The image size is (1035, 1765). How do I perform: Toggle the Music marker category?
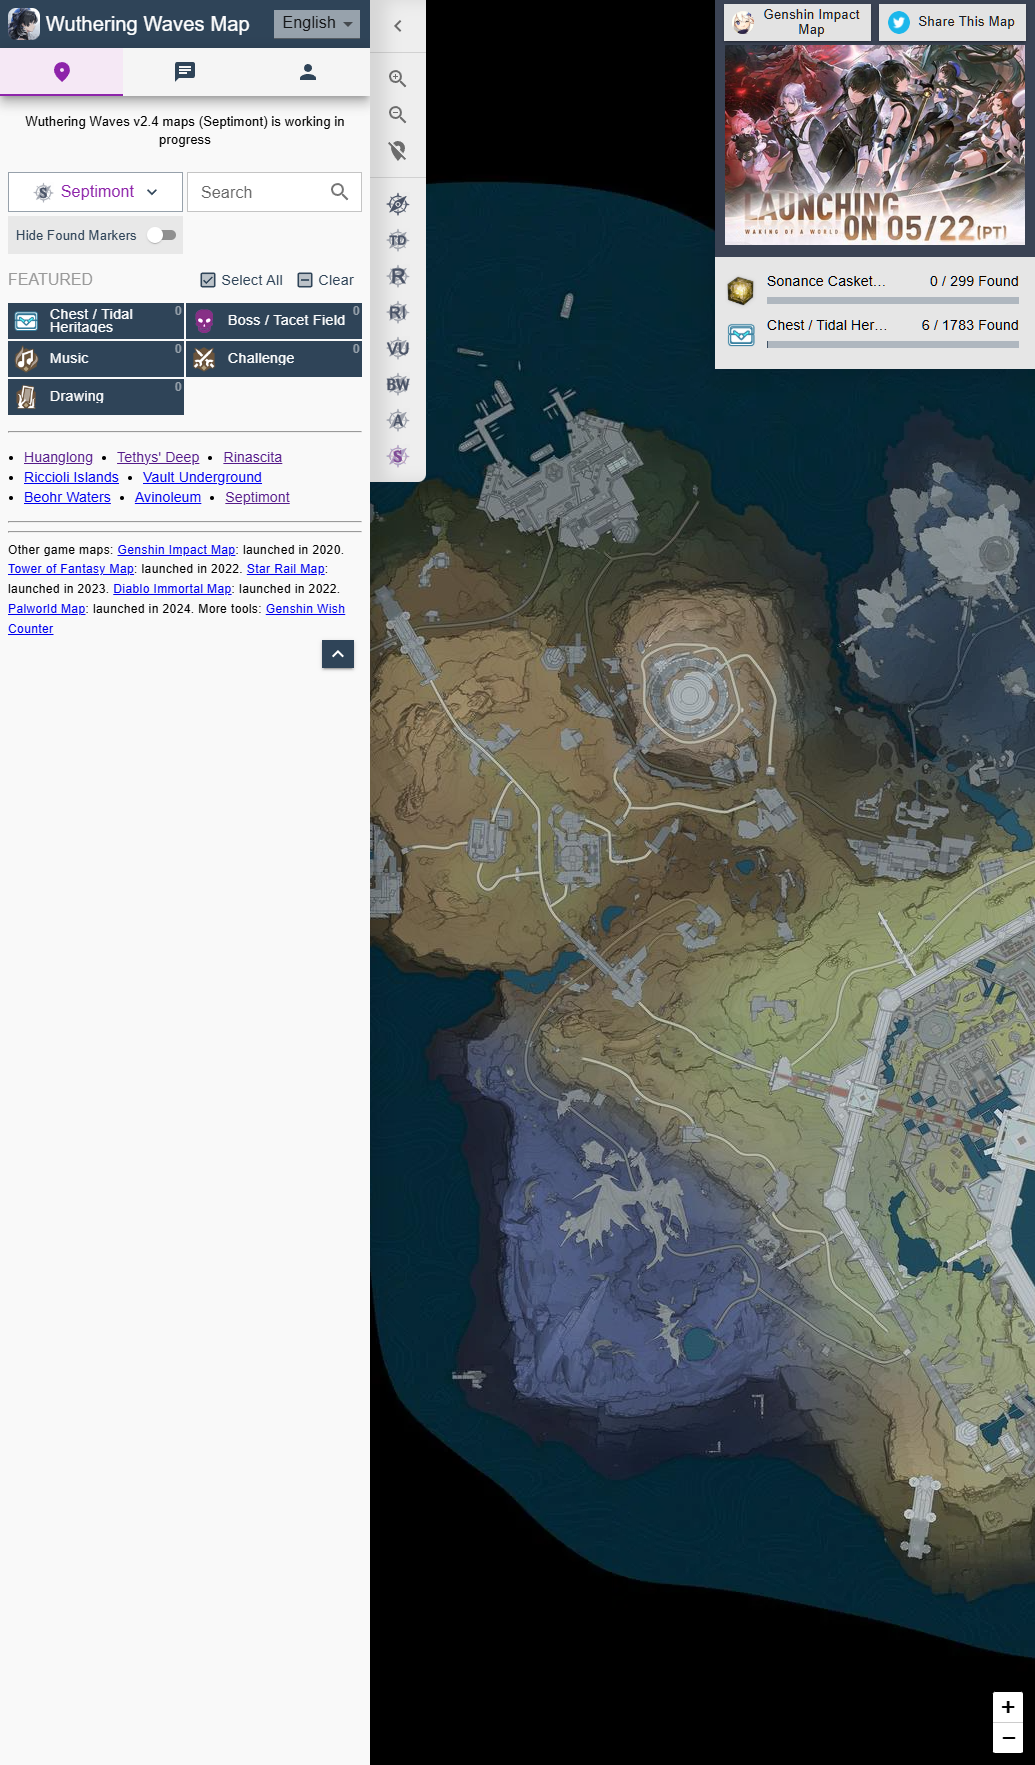pos(96,359)
